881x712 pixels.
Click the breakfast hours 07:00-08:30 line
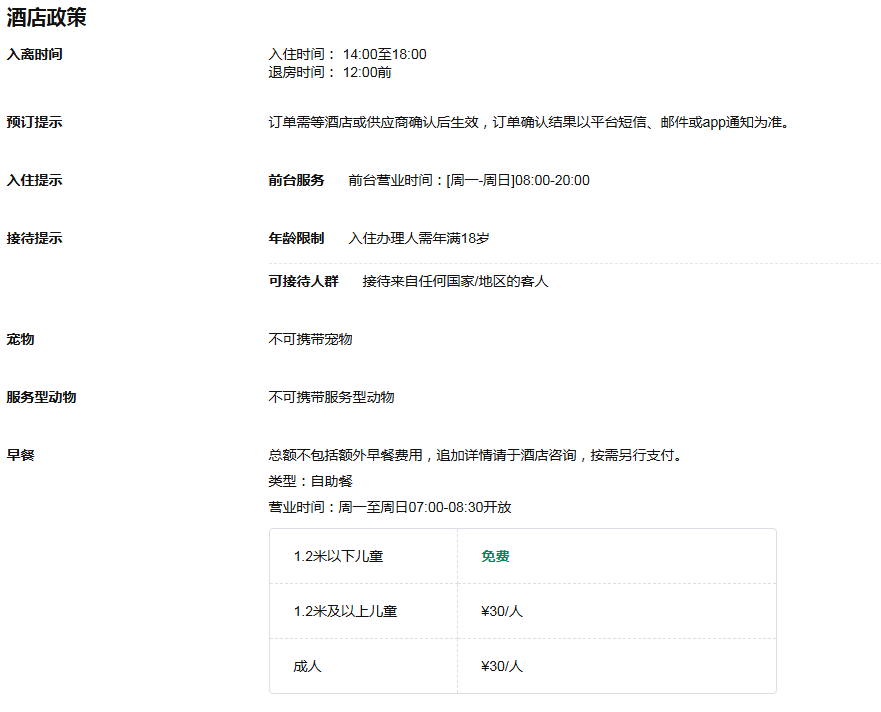tap(390, 507)
